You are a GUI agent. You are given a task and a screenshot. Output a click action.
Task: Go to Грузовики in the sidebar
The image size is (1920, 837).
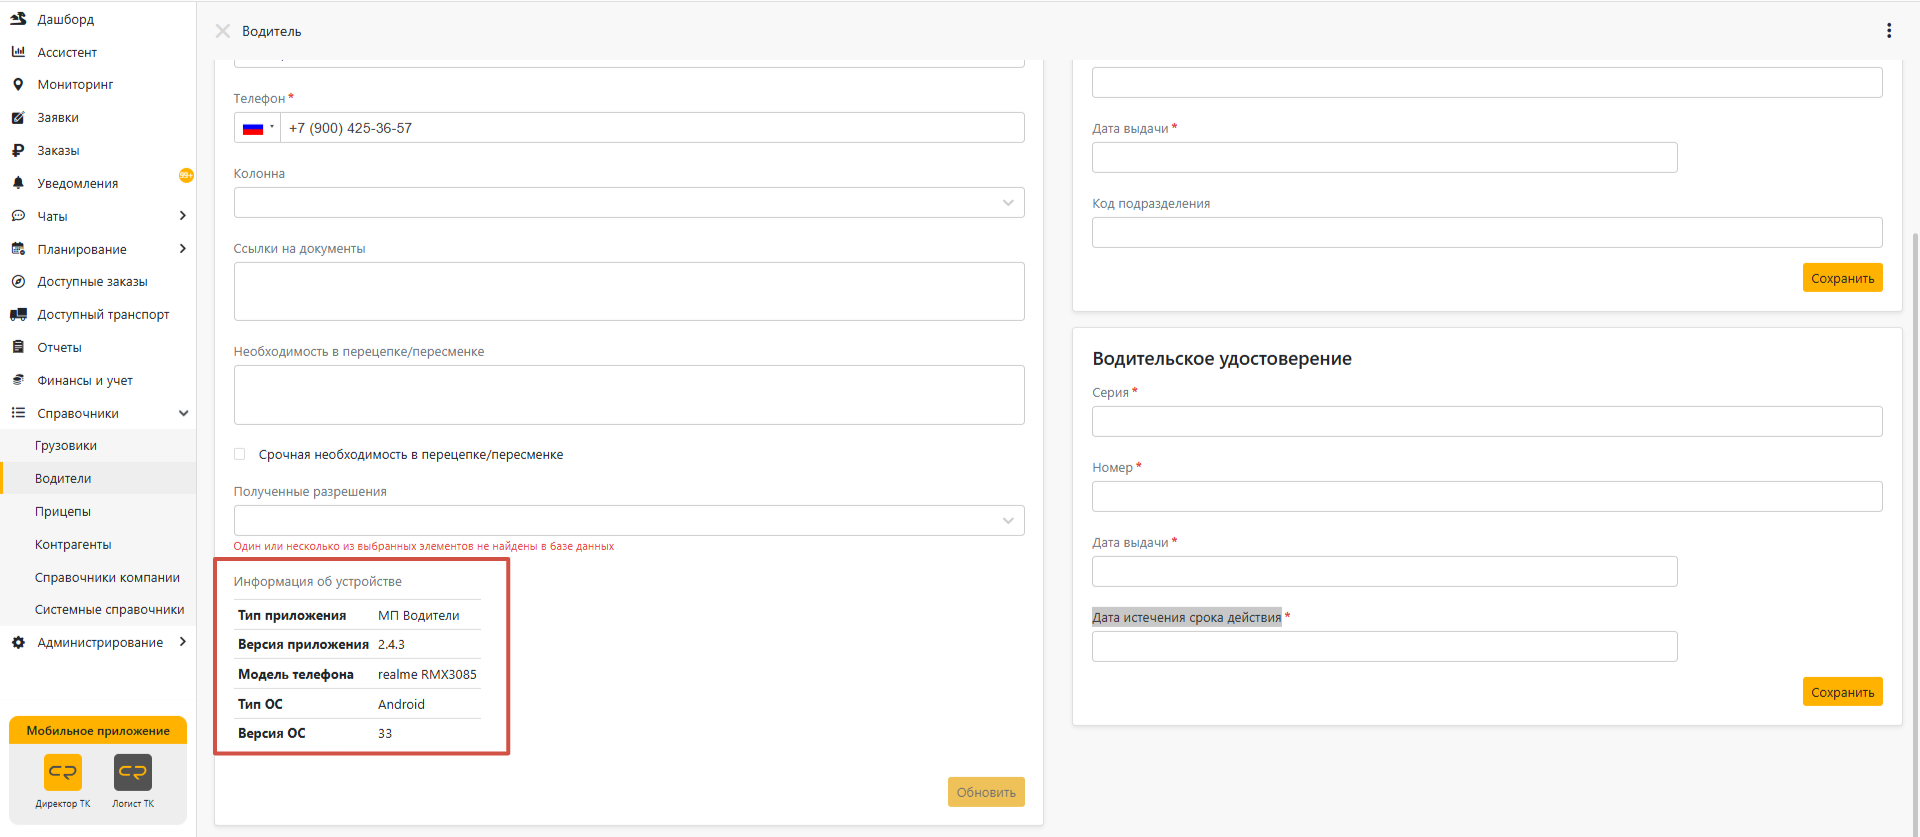click(66, 446)
